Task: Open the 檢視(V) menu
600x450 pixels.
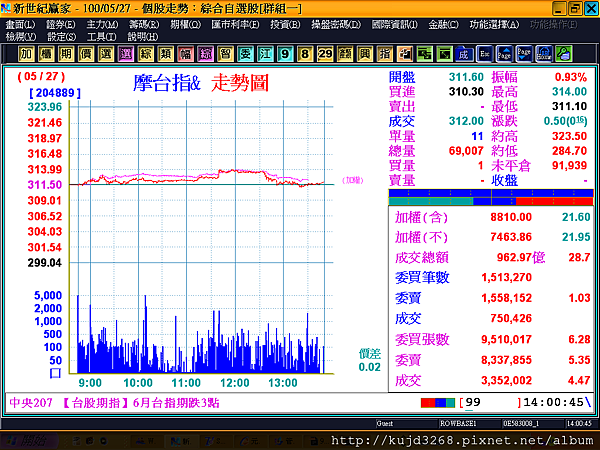Action: coord(21,37)
